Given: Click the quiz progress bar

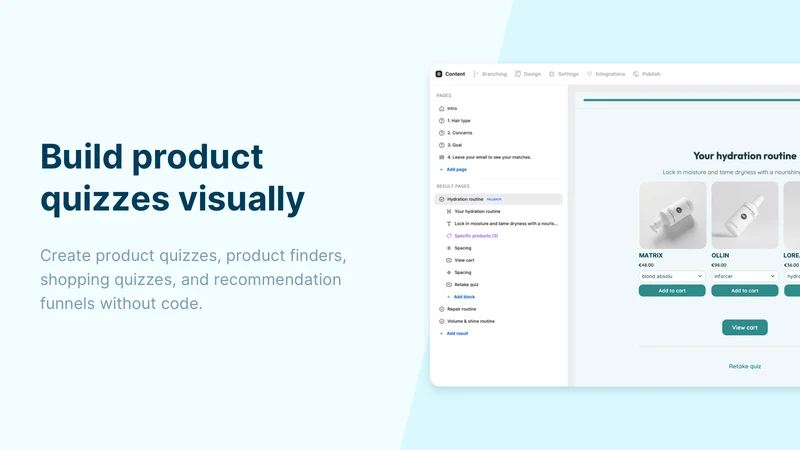Looking at the screenshot, I should pyautogui.click(x=691, y=100).
